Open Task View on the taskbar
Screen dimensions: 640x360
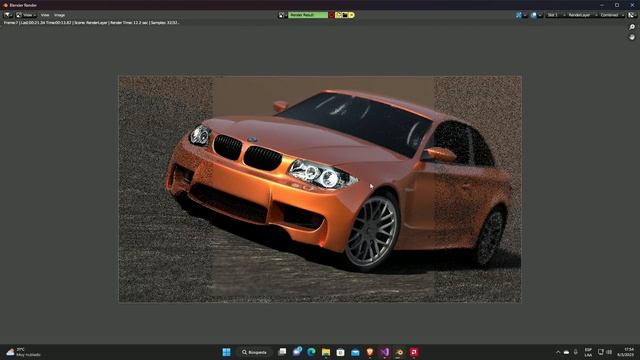282,352
